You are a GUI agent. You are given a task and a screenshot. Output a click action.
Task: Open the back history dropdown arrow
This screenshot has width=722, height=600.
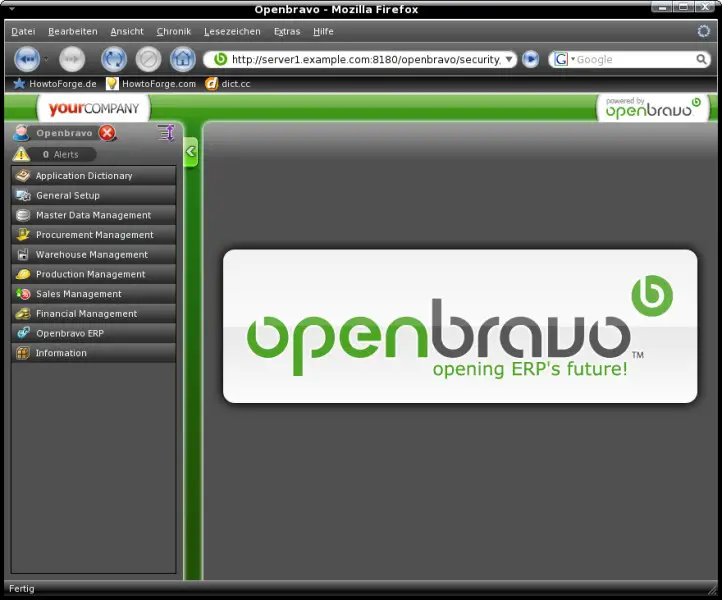[46, 59]
